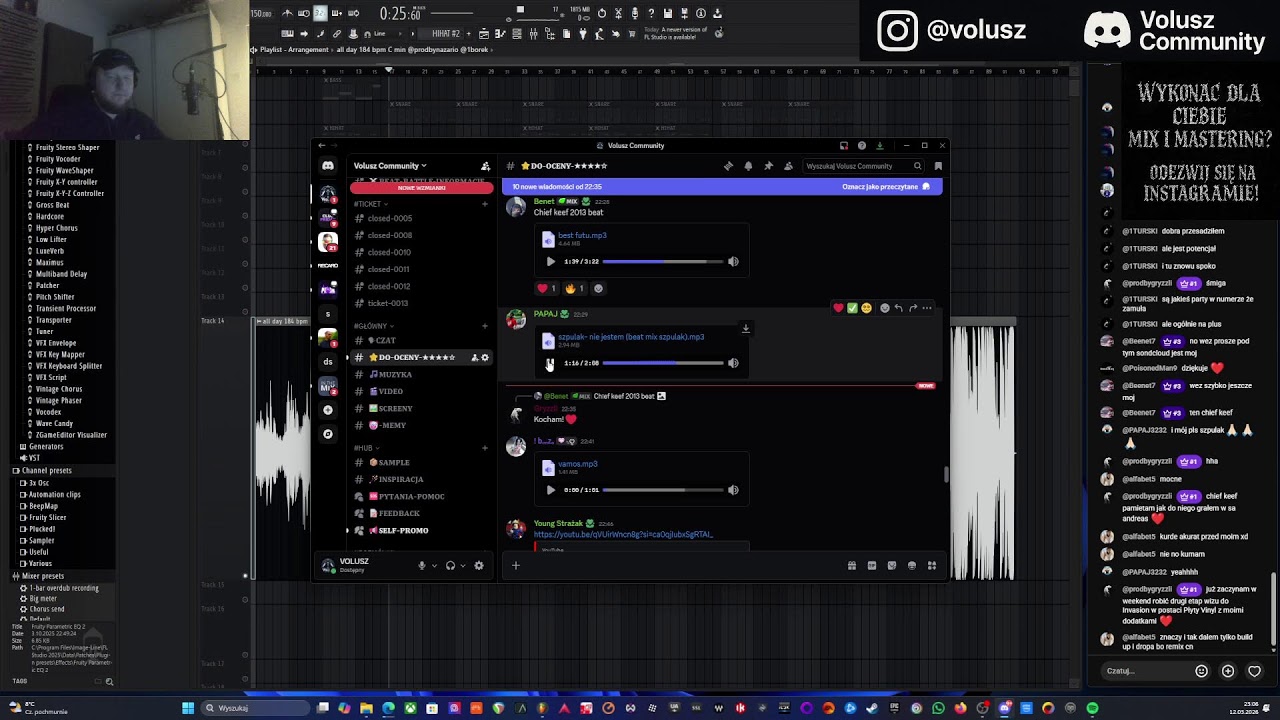Click the Discord search field
Viewport: 1280px width, 720px height.
pyautogui.click(x=864, y=166)
